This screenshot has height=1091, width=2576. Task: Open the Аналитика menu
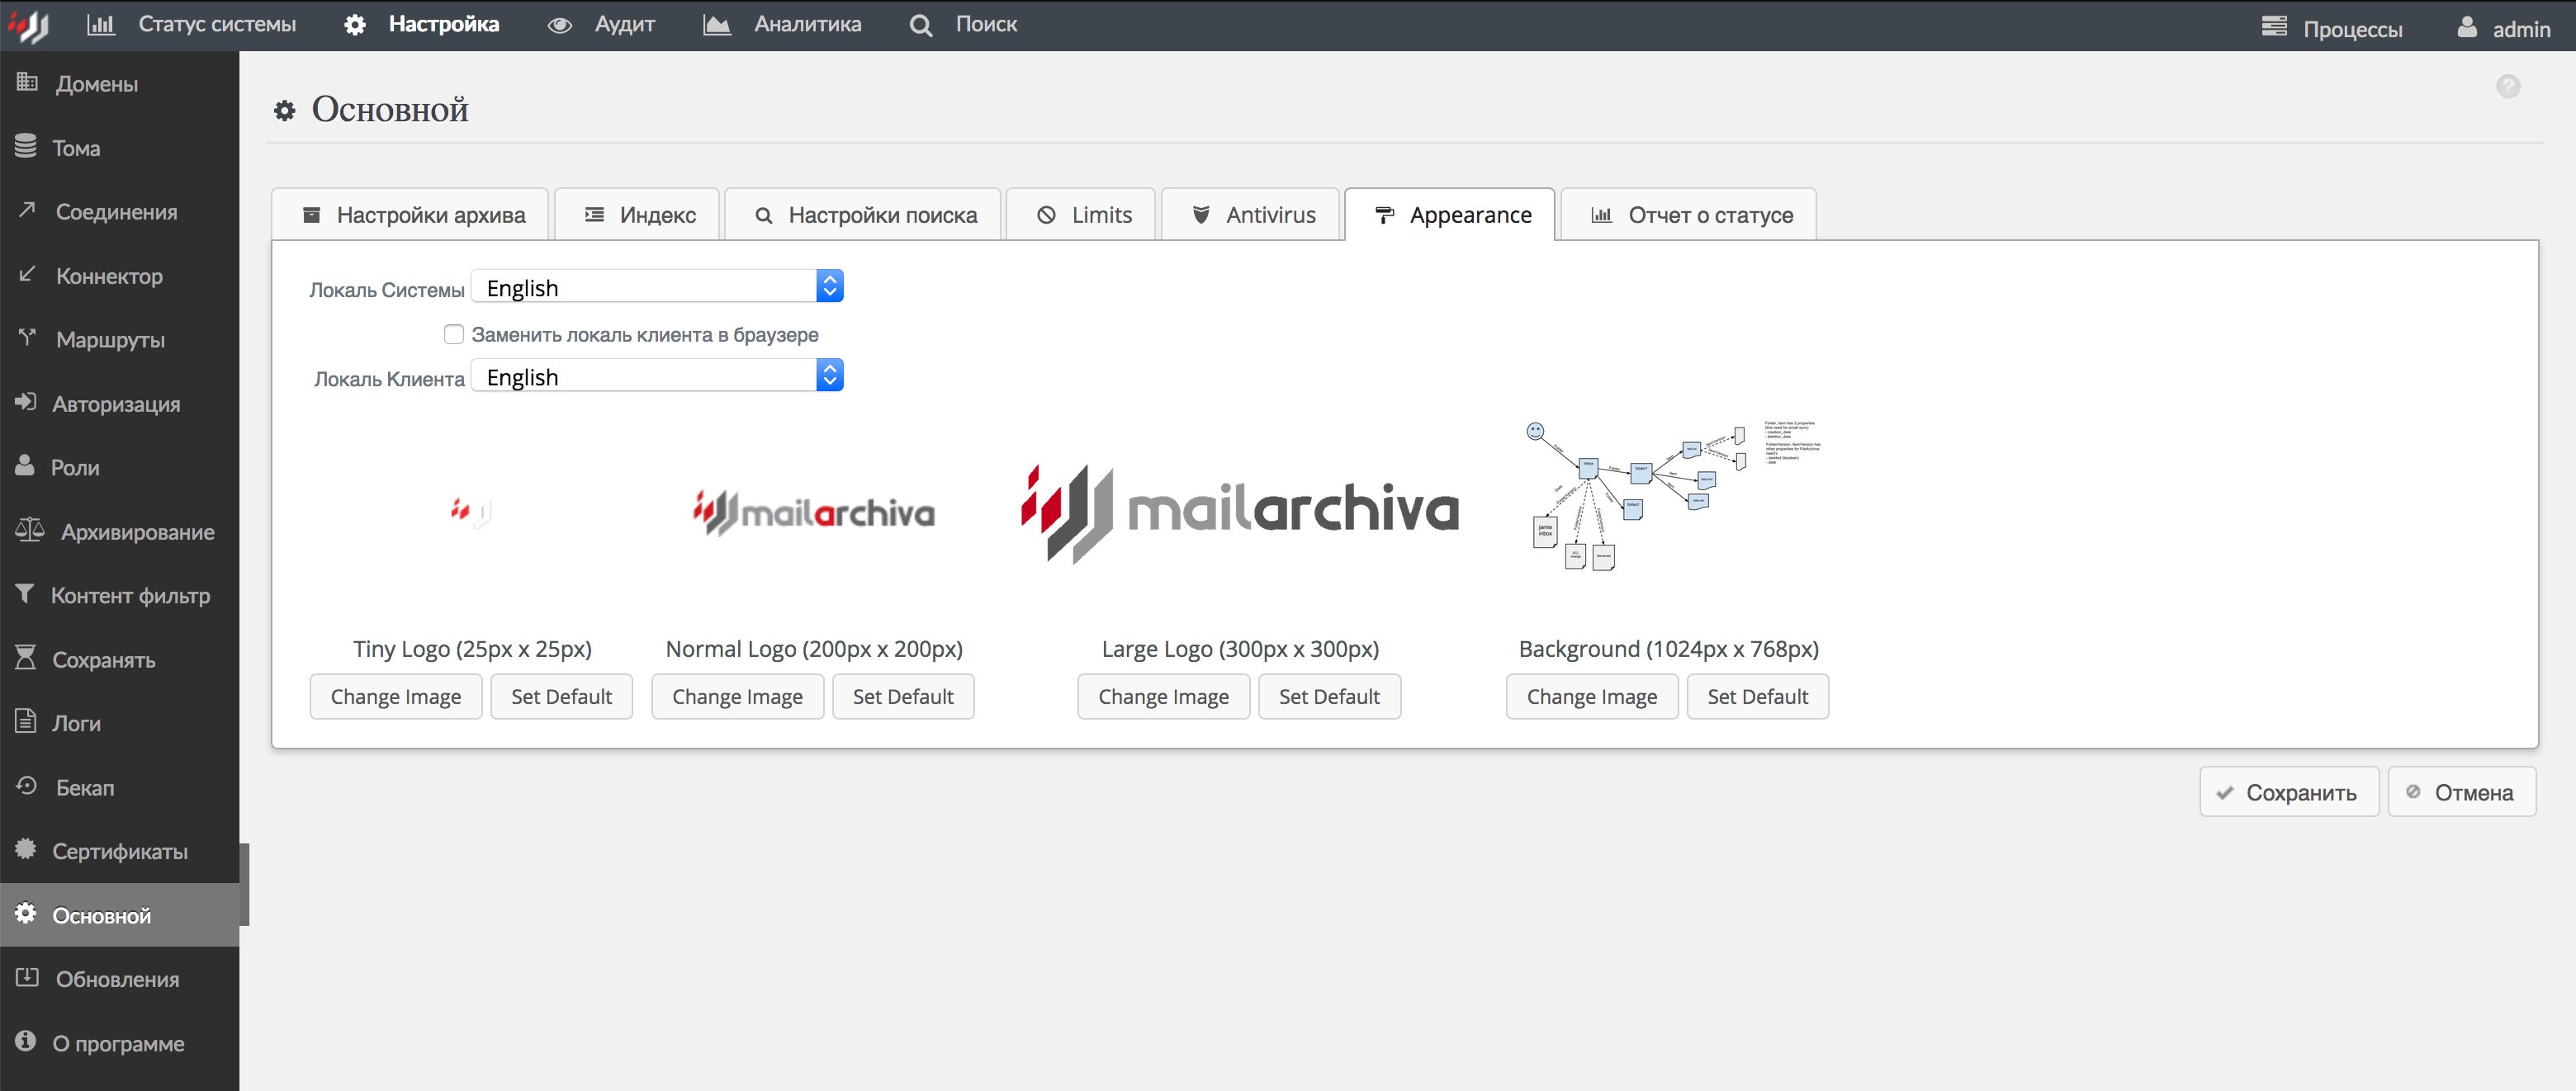click(x=807, y=24)
